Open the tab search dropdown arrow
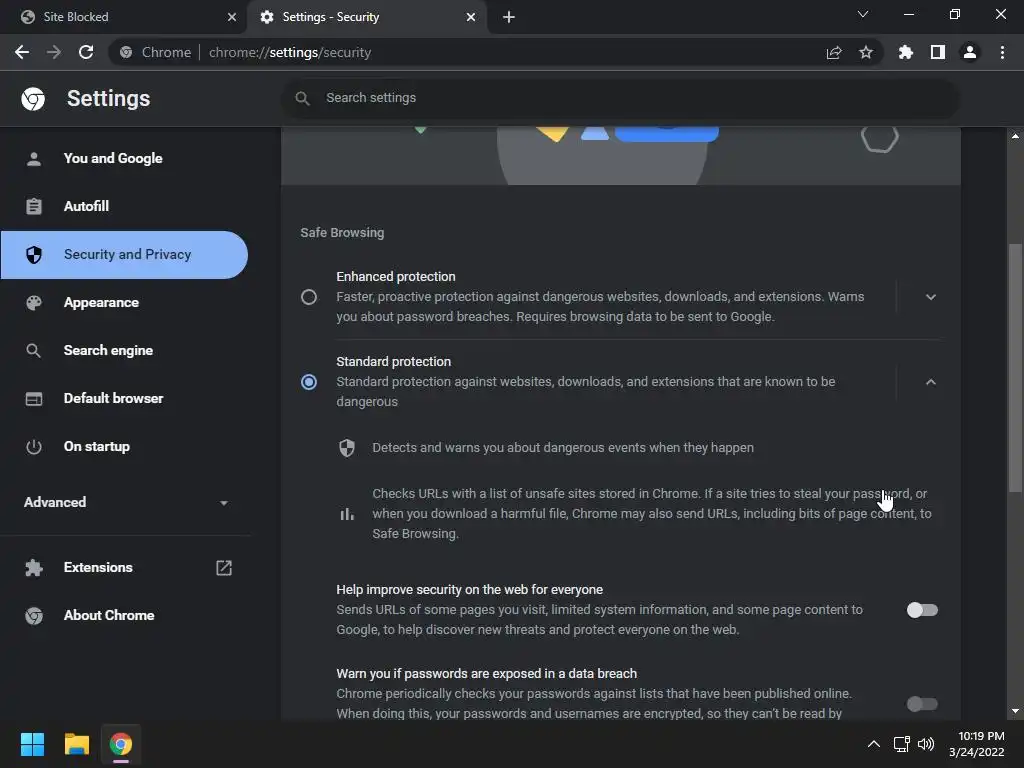This screenshot has width=1024, height=768. (x=863, y=14)
